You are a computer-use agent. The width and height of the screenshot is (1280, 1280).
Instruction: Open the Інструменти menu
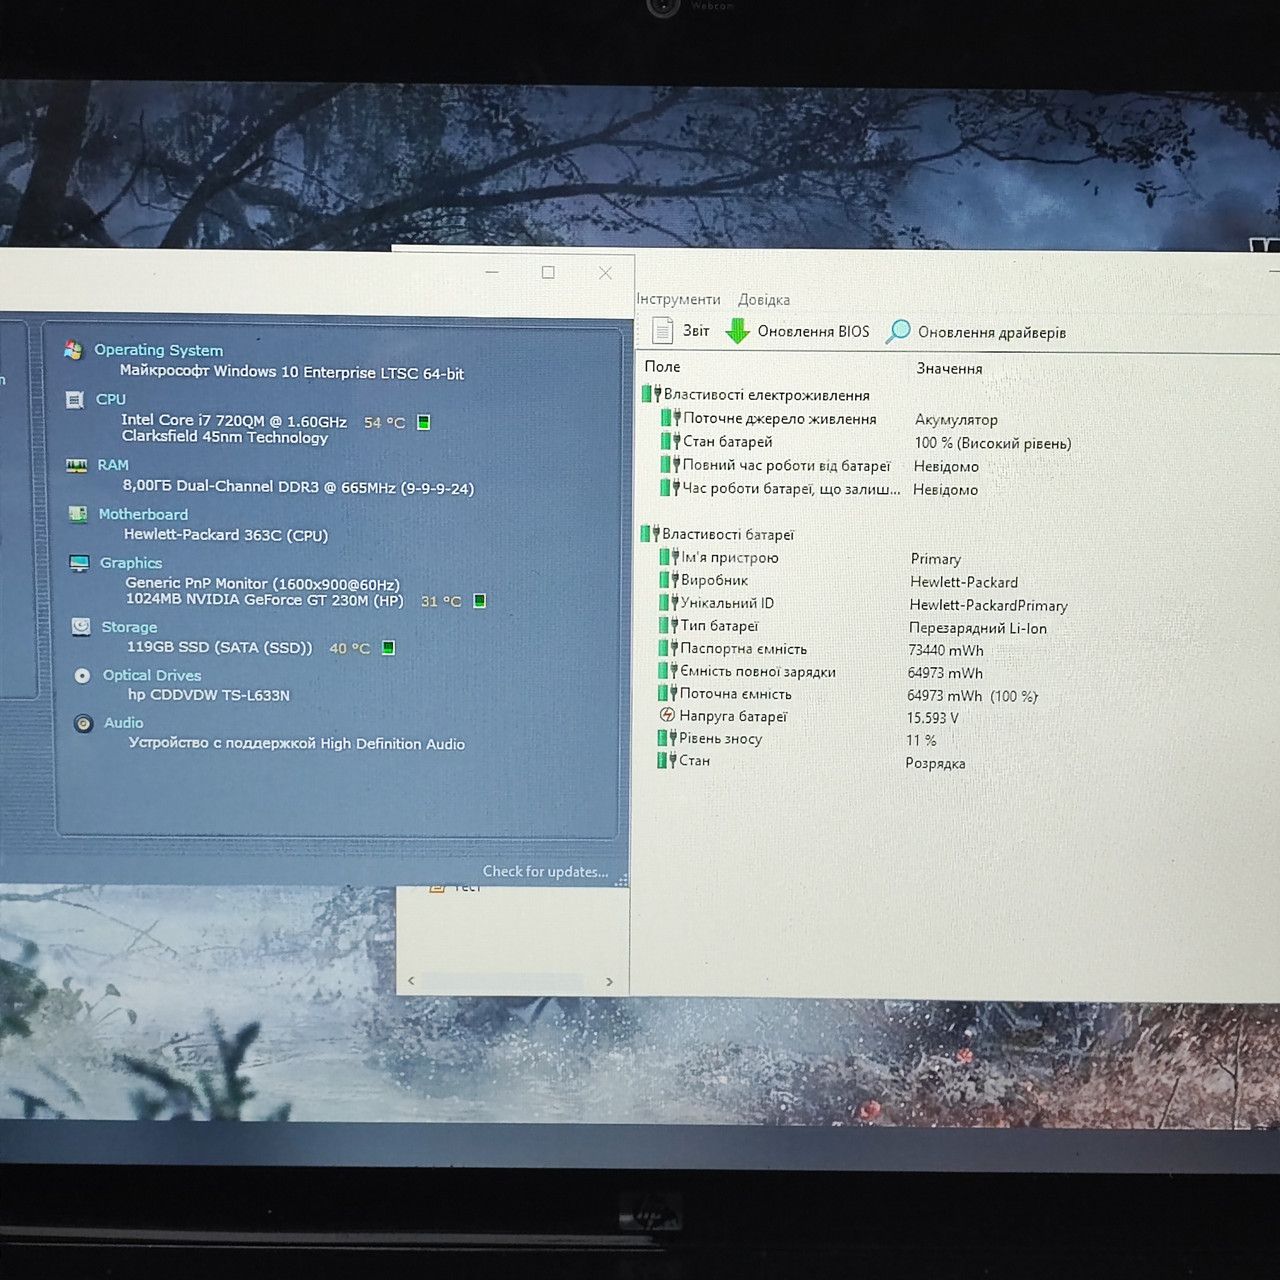coord(678,299)
